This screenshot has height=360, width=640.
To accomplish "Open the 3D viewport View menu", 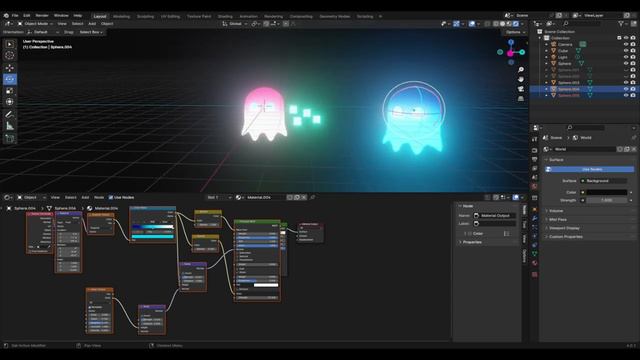I will (x=62, y=24).
